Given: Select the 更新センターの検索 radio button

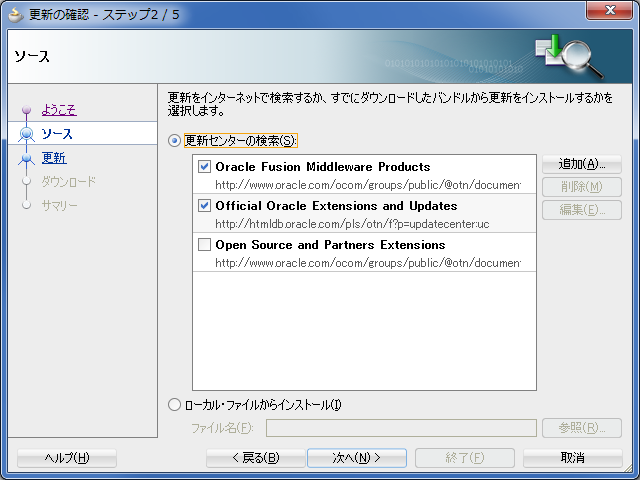Looking at the screenshot, I should click(174, 141).
